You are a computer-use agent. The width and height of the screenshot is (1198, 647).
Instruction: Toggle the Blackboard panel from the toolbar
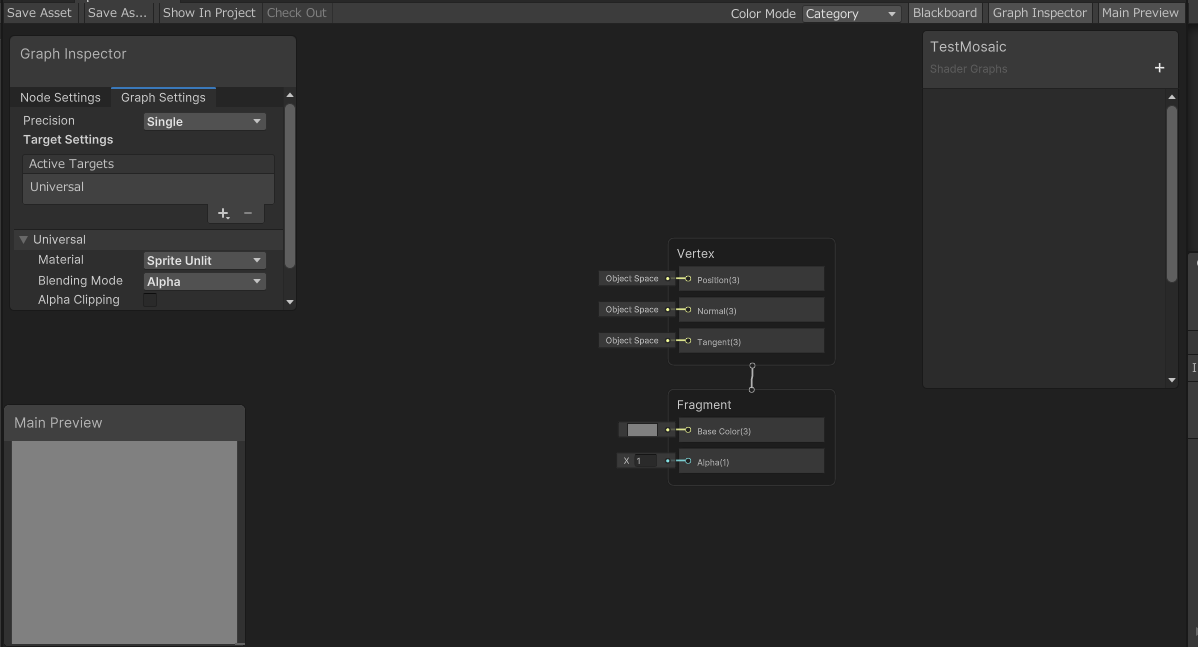(x=944, y=12)
